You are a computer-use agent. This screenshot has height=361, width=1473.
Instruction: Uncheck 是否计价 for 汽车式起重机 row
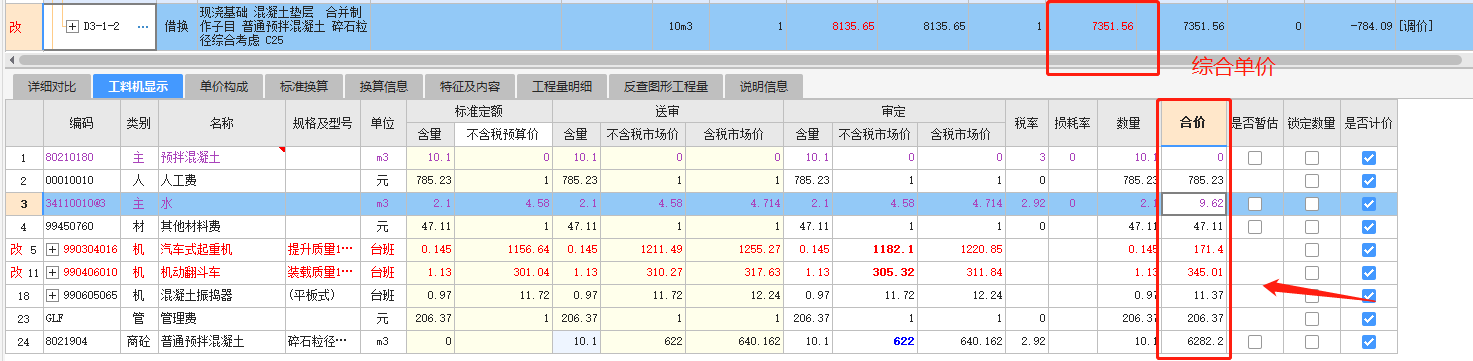tap(1369, 250)
